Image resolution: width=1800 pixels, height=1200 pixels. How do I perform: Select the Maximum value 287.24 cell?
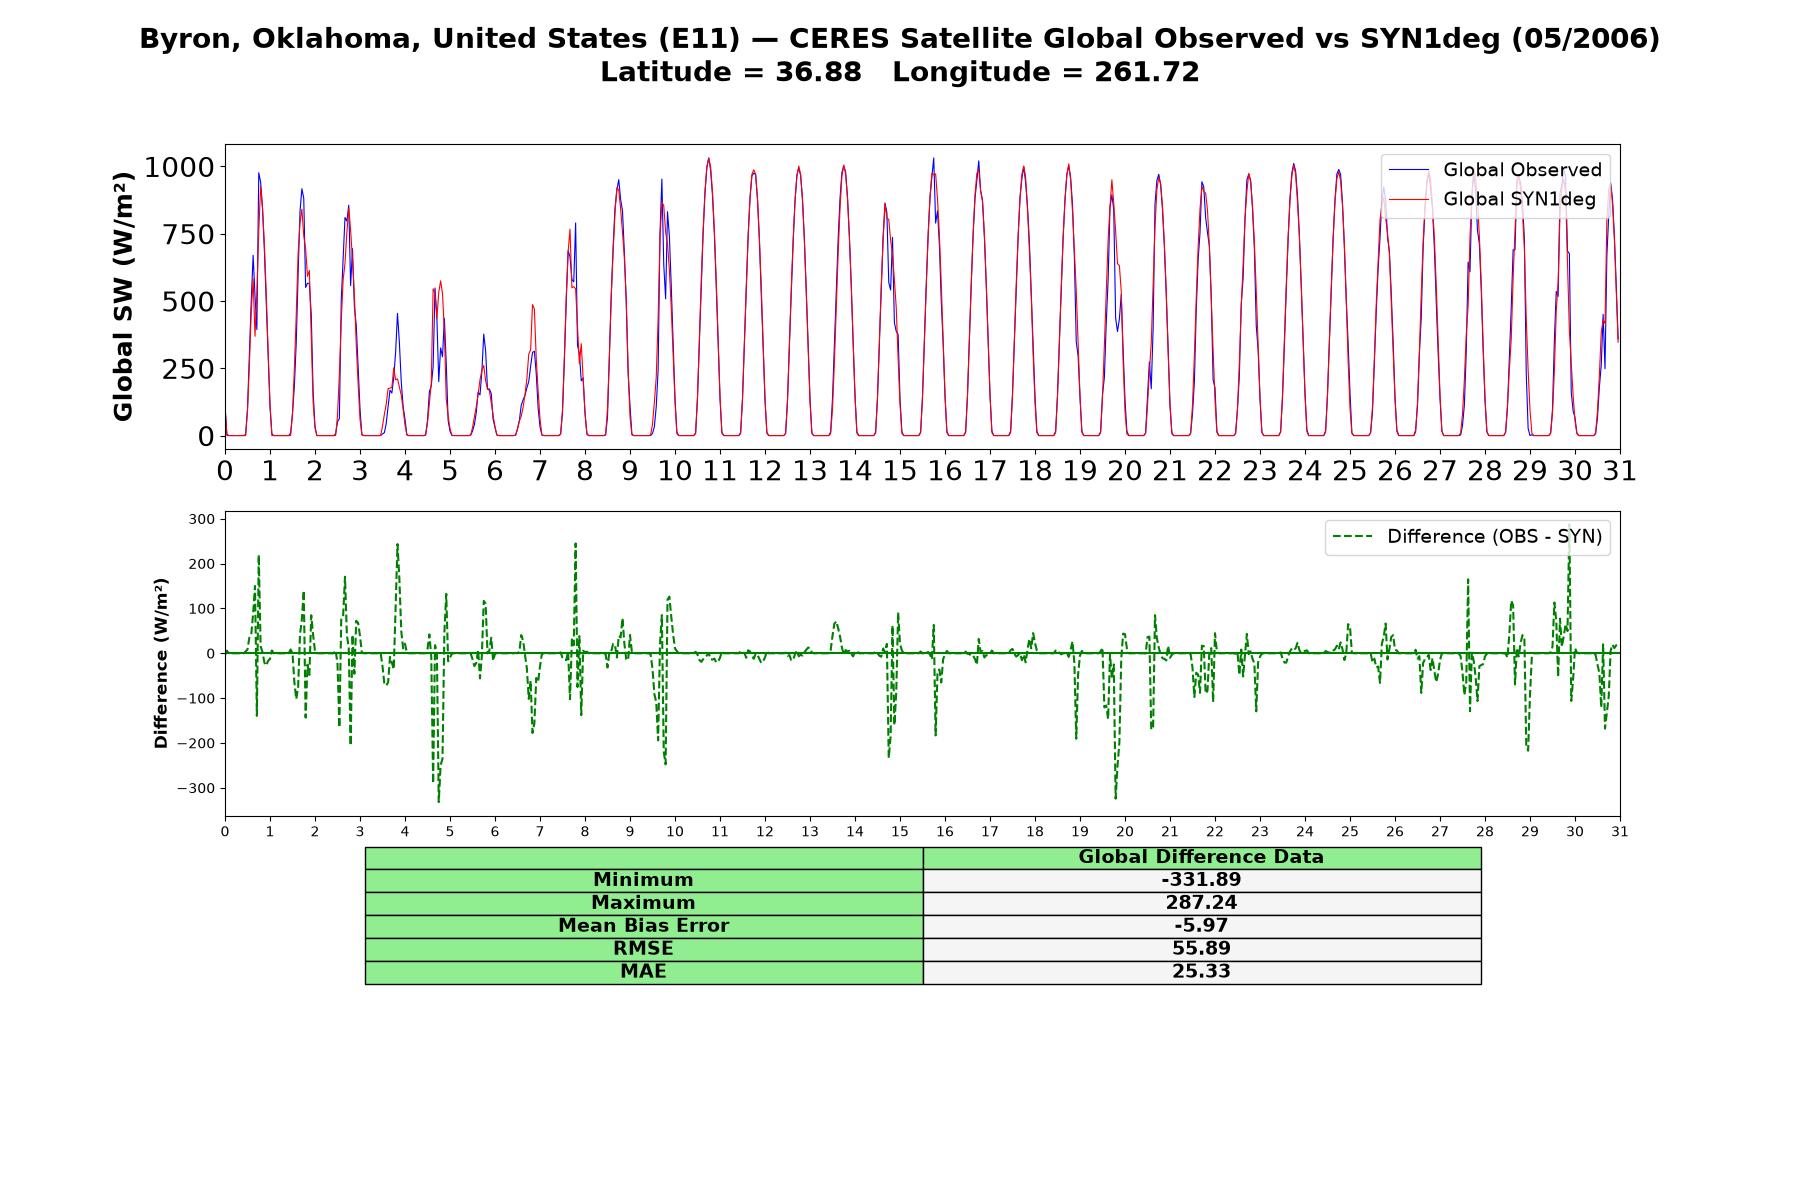pos(1202,903)
